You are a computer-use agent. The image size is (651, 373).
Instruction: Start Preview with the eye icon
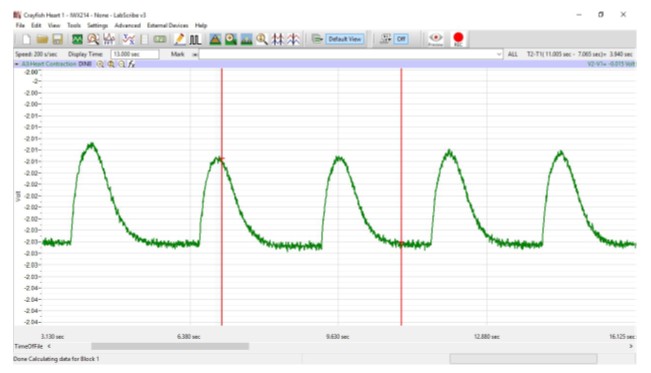pyautogui.click(x=436, y=39)
